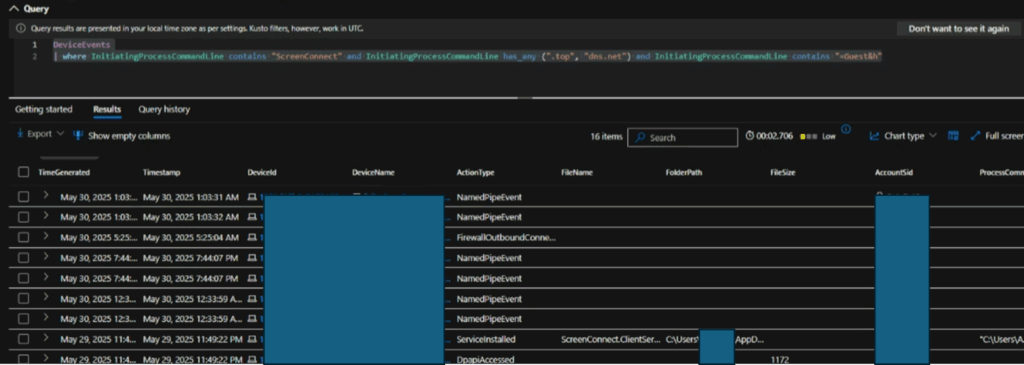Open the Export dropdown arrow
Viewport: 1024px width, 365px height.
click(61, 134)
